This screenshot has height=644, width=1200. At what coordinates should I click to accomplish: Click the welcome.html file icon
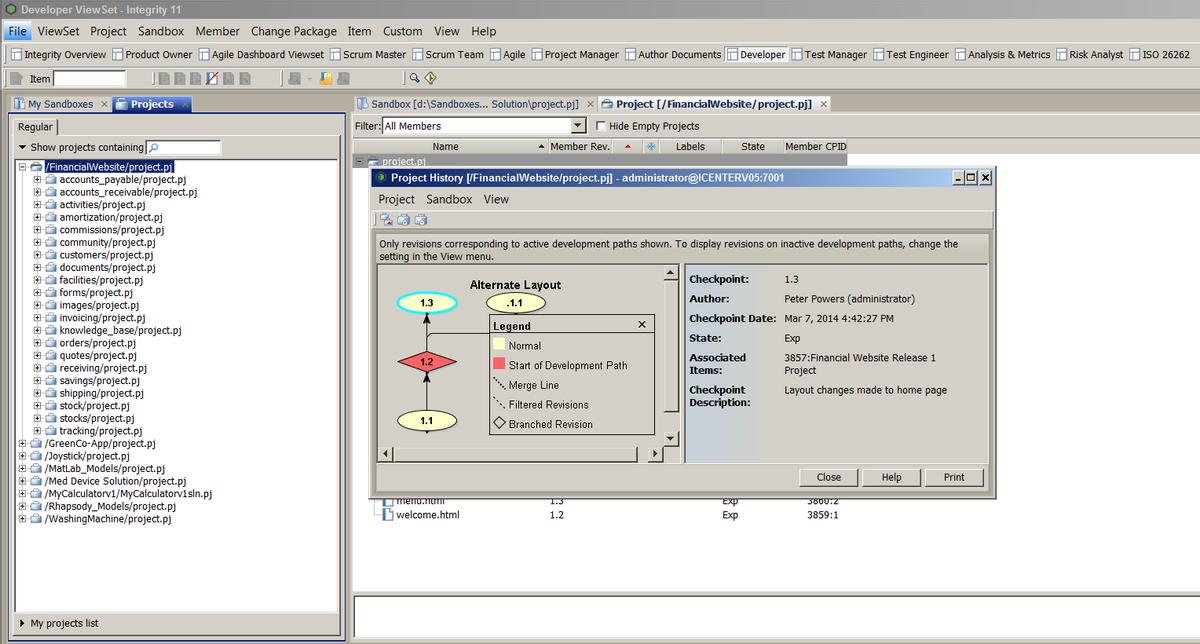click(387, 515)
